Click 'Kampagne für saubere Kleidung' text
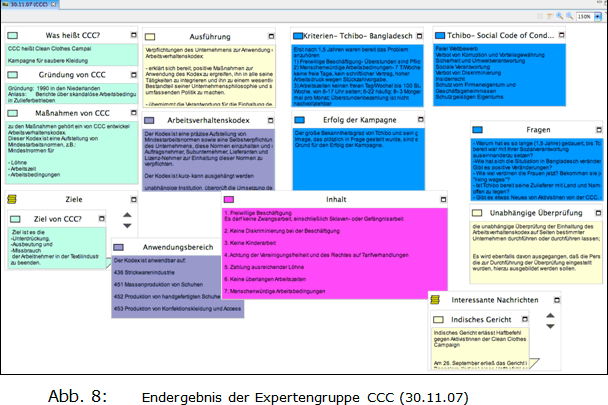 pos(48,61)
